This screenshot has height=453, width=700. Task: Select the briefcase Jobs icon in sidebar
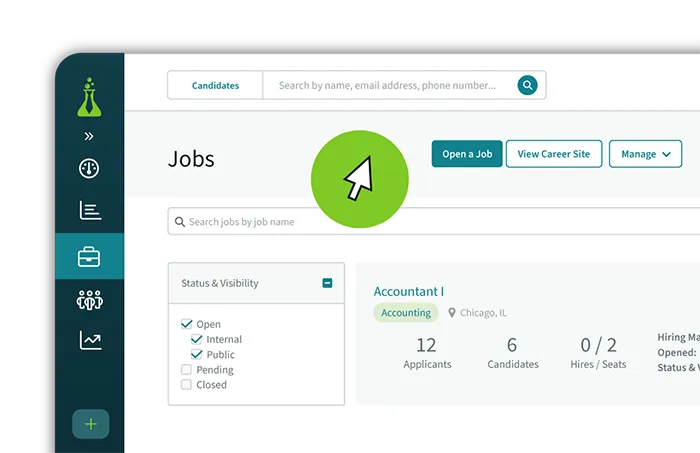coord(89,257)
